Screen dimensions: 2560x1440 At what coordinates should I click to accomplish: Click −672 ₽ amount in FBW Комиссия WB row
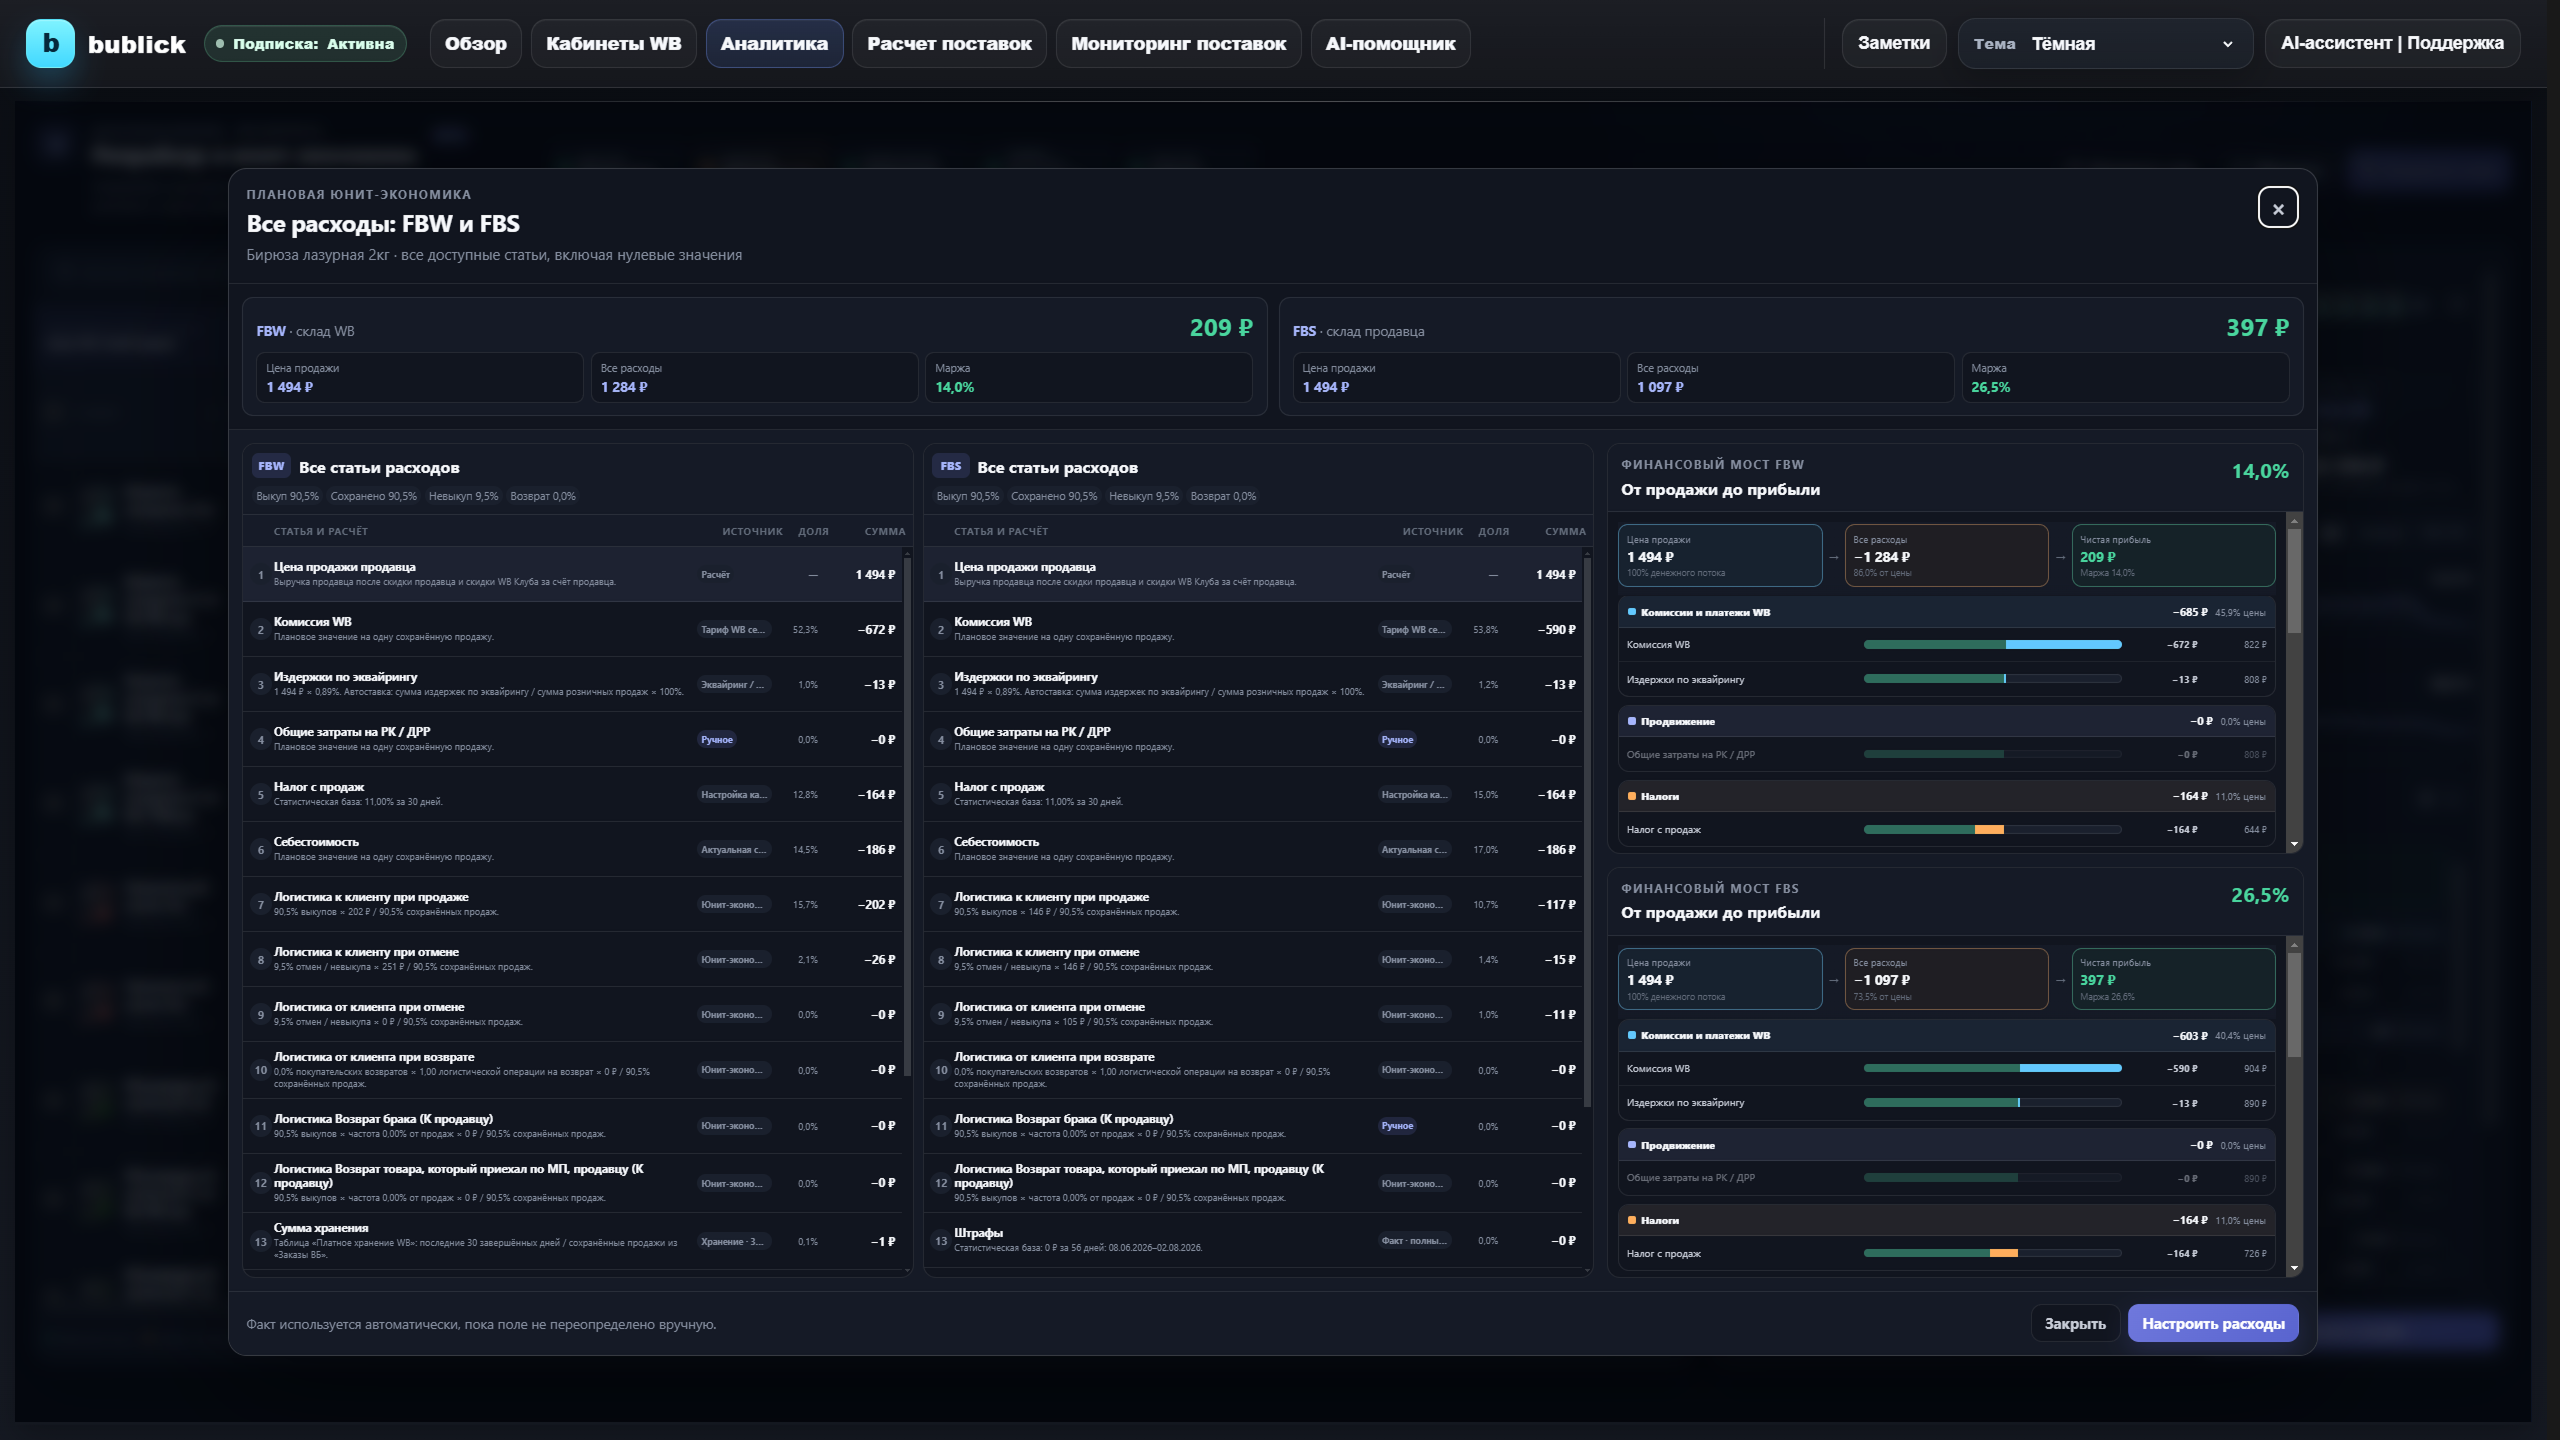[x=876, y=630]
